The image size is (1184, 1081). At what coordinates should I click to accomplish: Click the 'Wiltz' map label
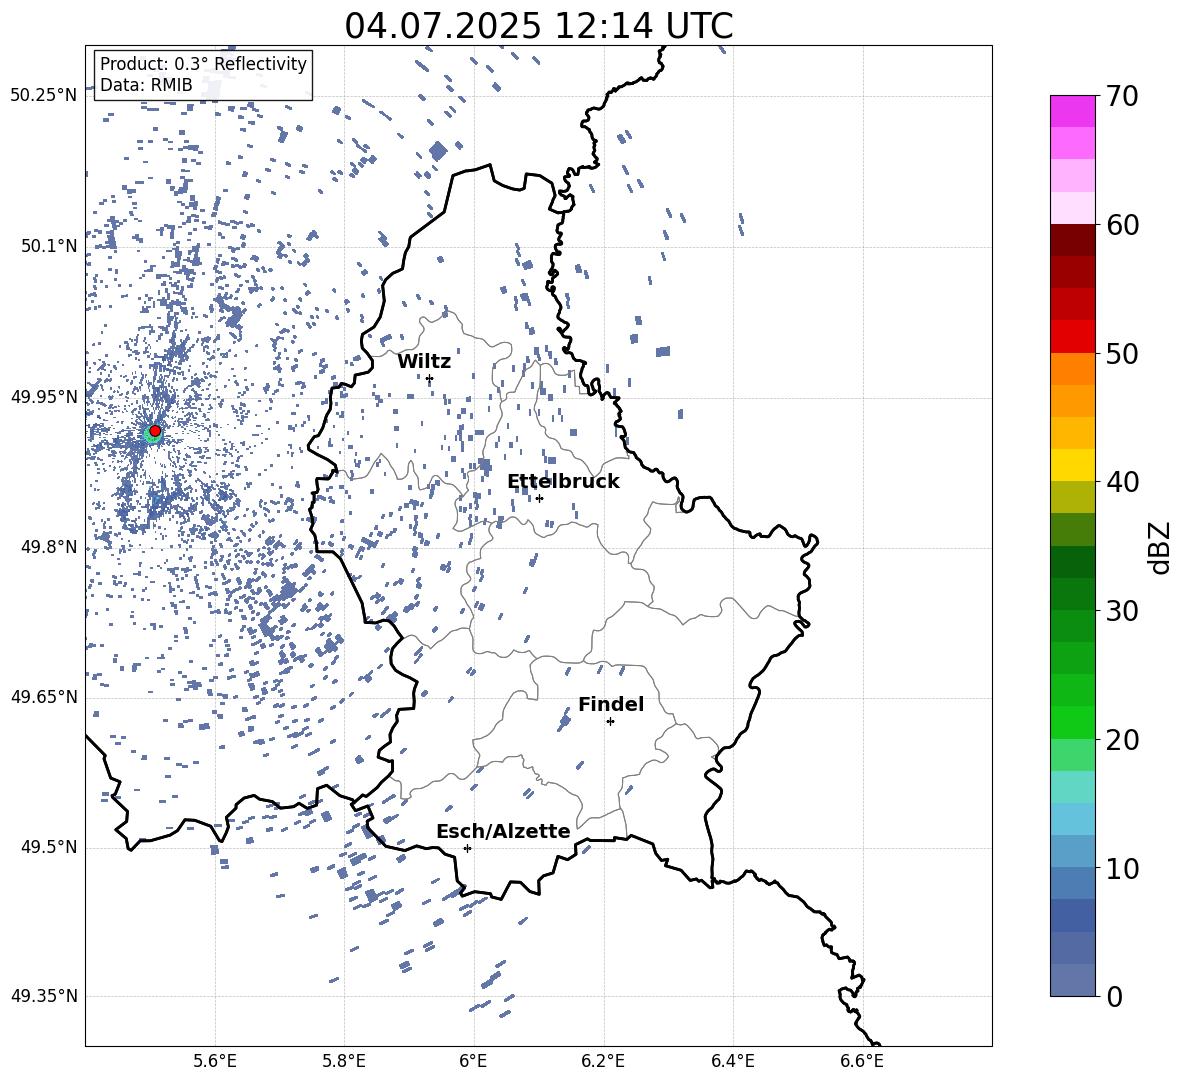pos(424,362)
